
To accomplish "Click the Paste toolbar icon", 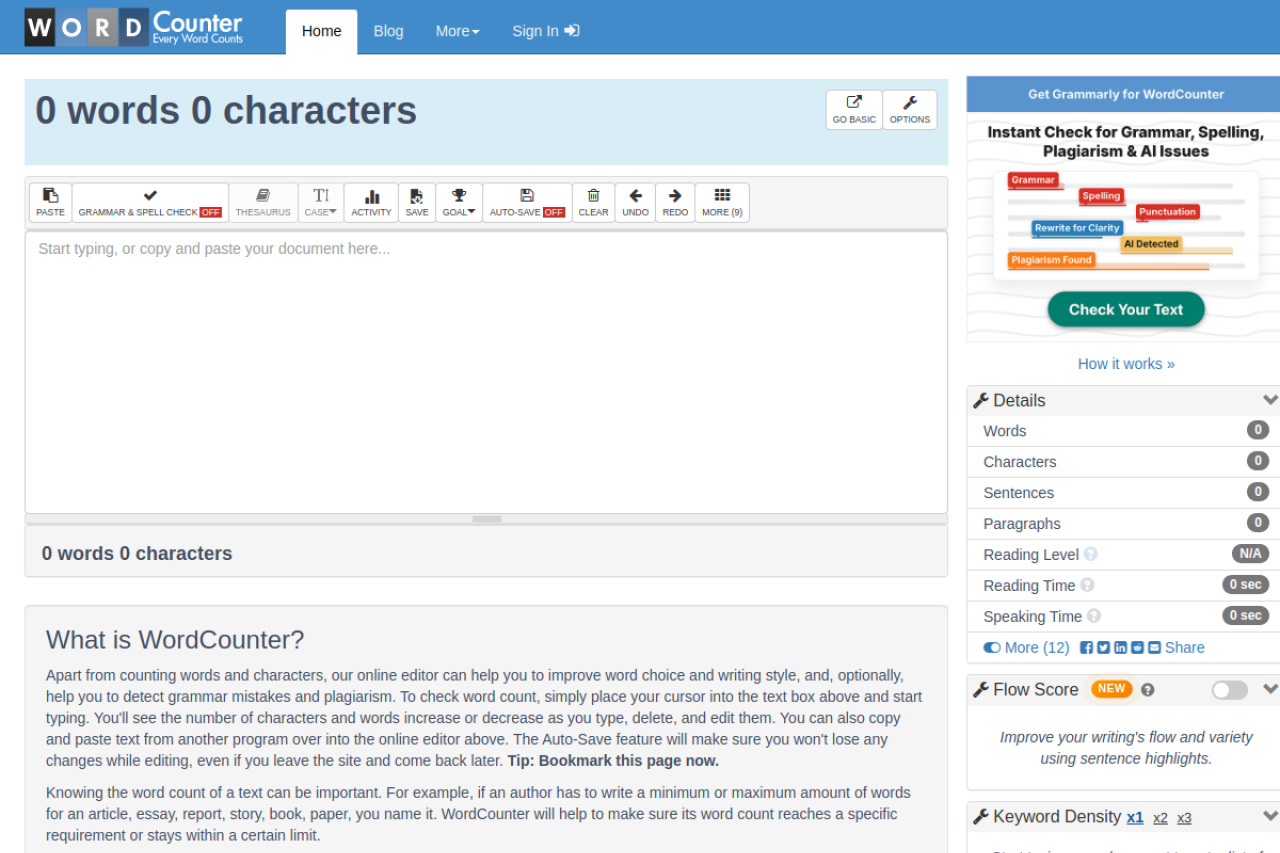I will 50,202.
